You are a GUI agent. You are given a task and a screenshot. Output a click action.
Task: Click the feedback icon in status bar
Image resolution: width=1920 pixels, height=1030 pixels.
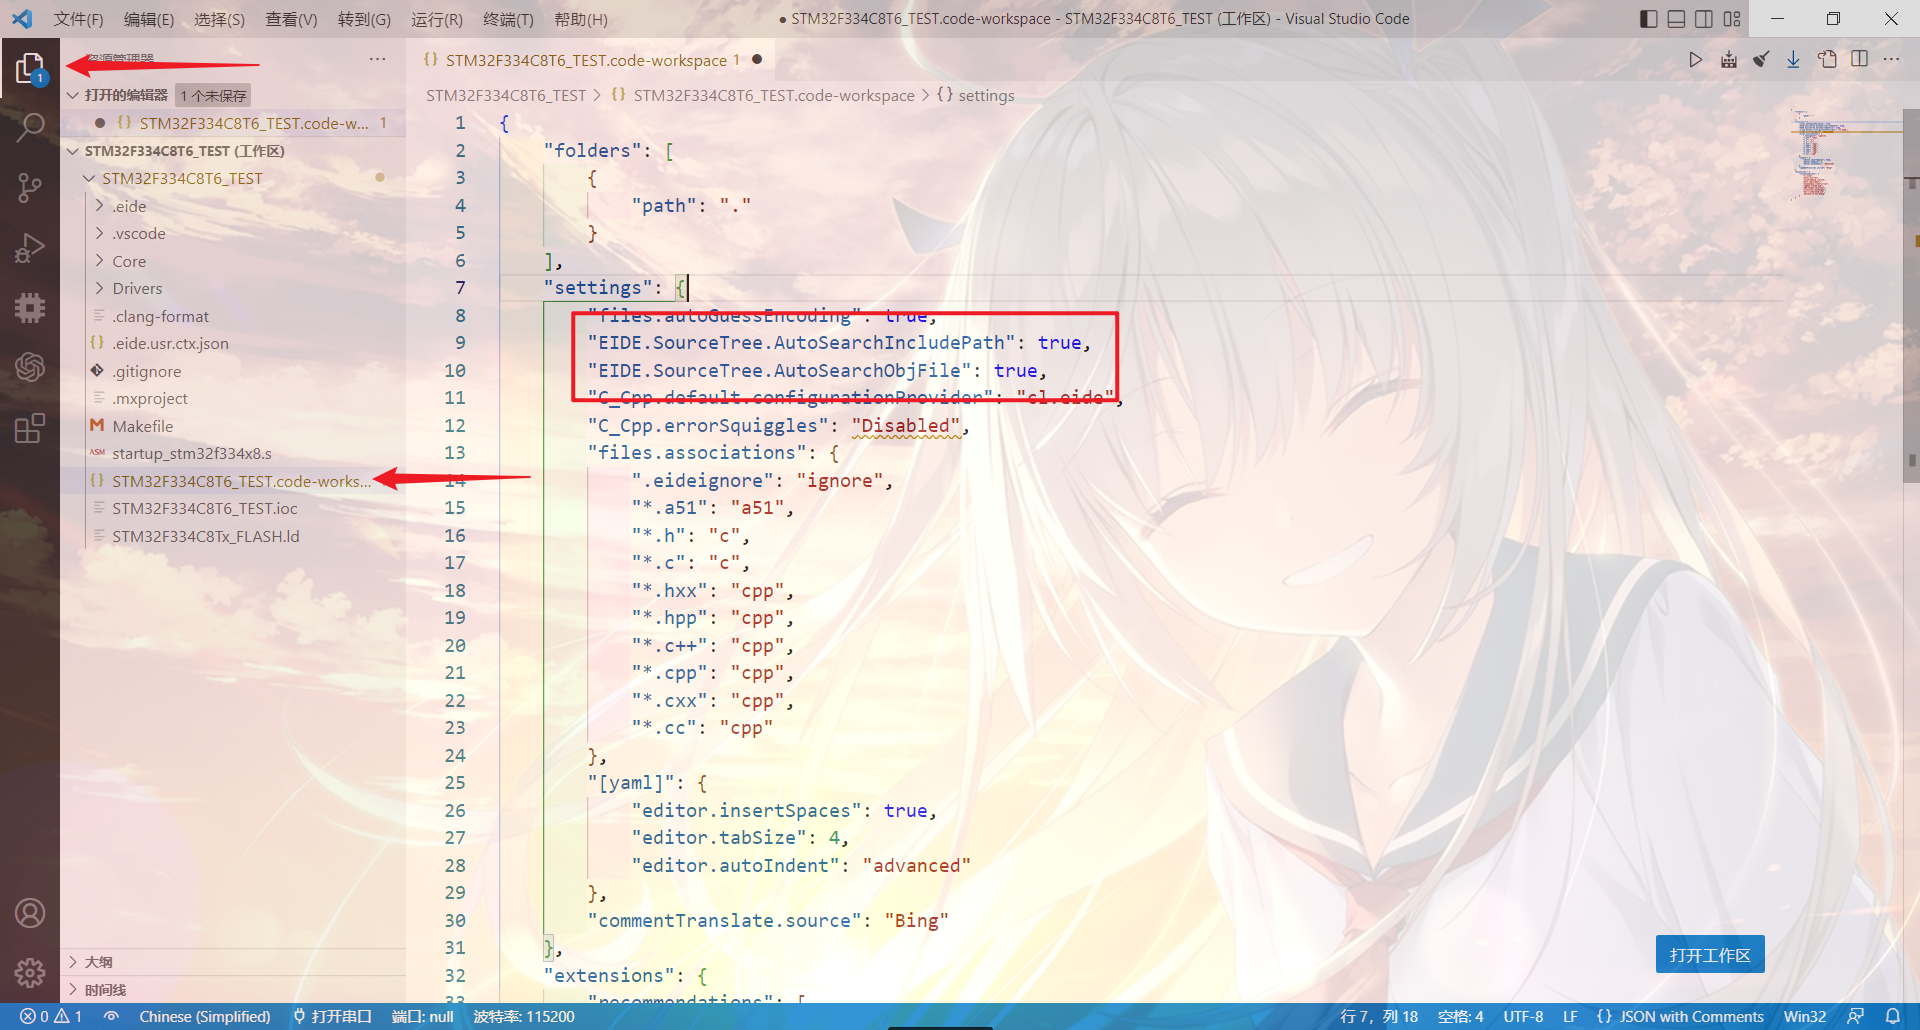pos(1855,1016)
